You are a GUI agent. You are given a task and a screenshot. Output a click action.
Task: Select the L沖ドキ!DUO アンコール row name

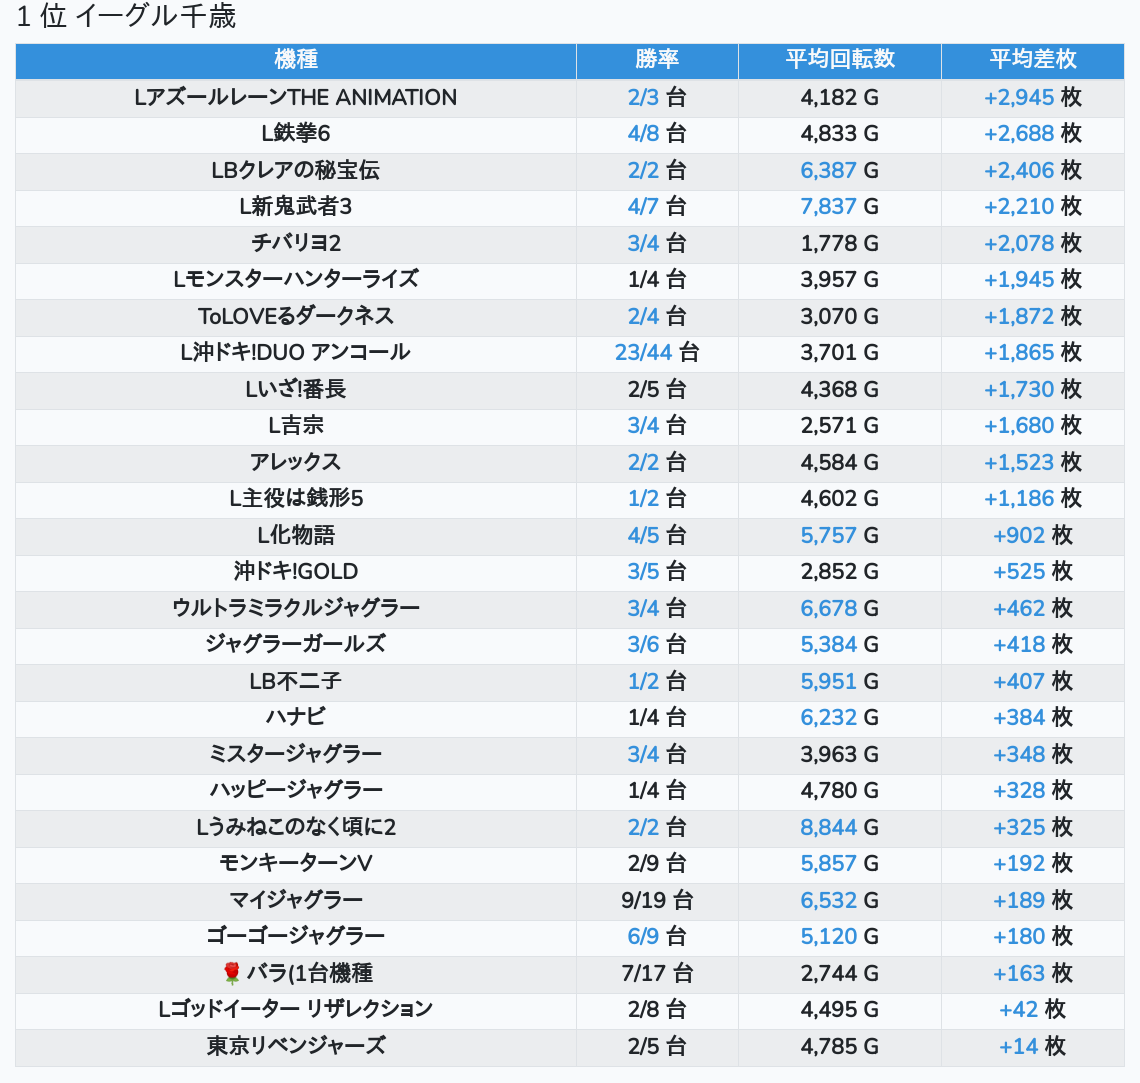tap(296, 352)
